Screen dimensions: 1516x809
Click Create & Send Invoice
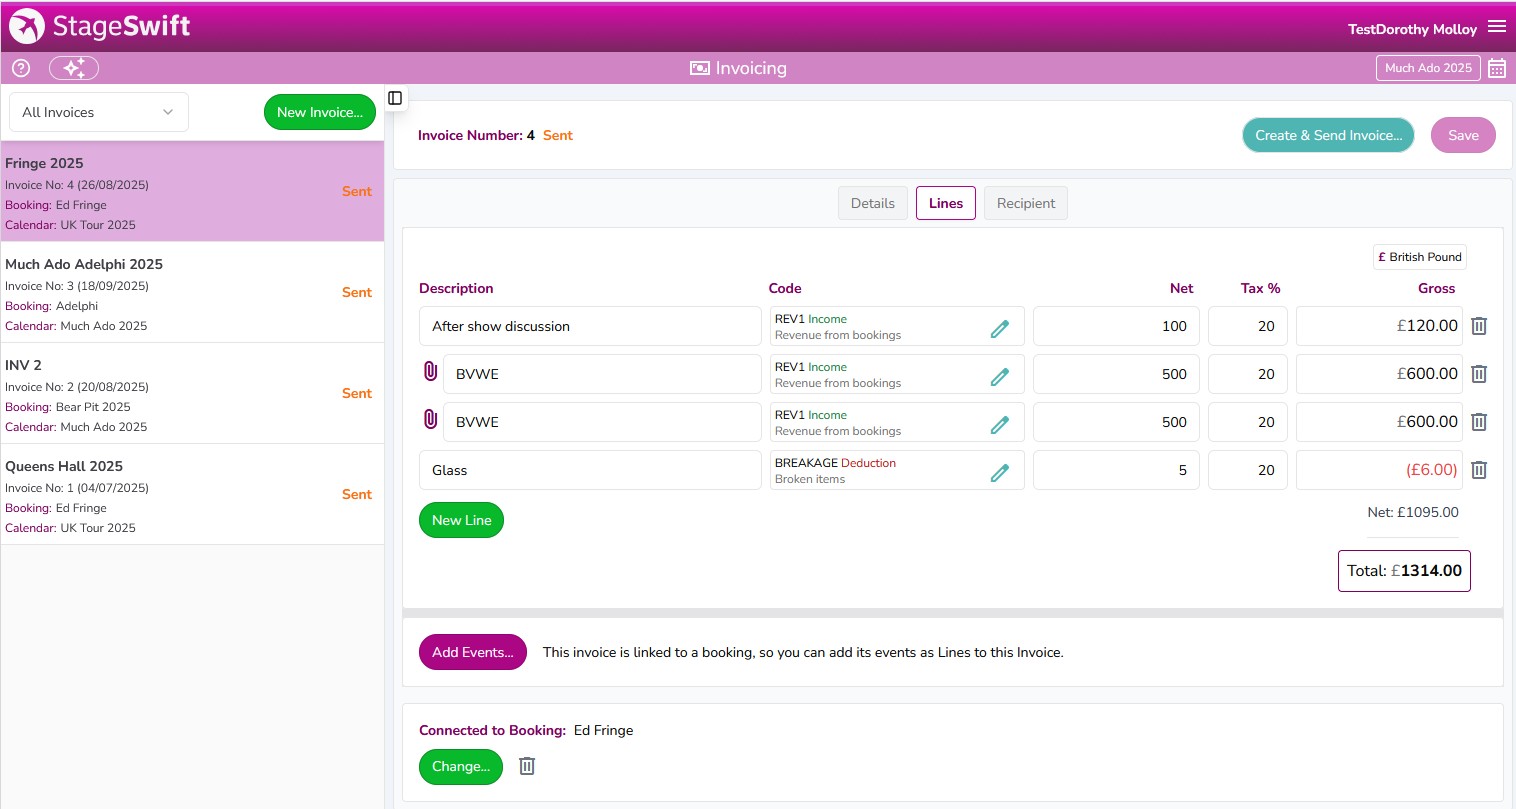1328,135
